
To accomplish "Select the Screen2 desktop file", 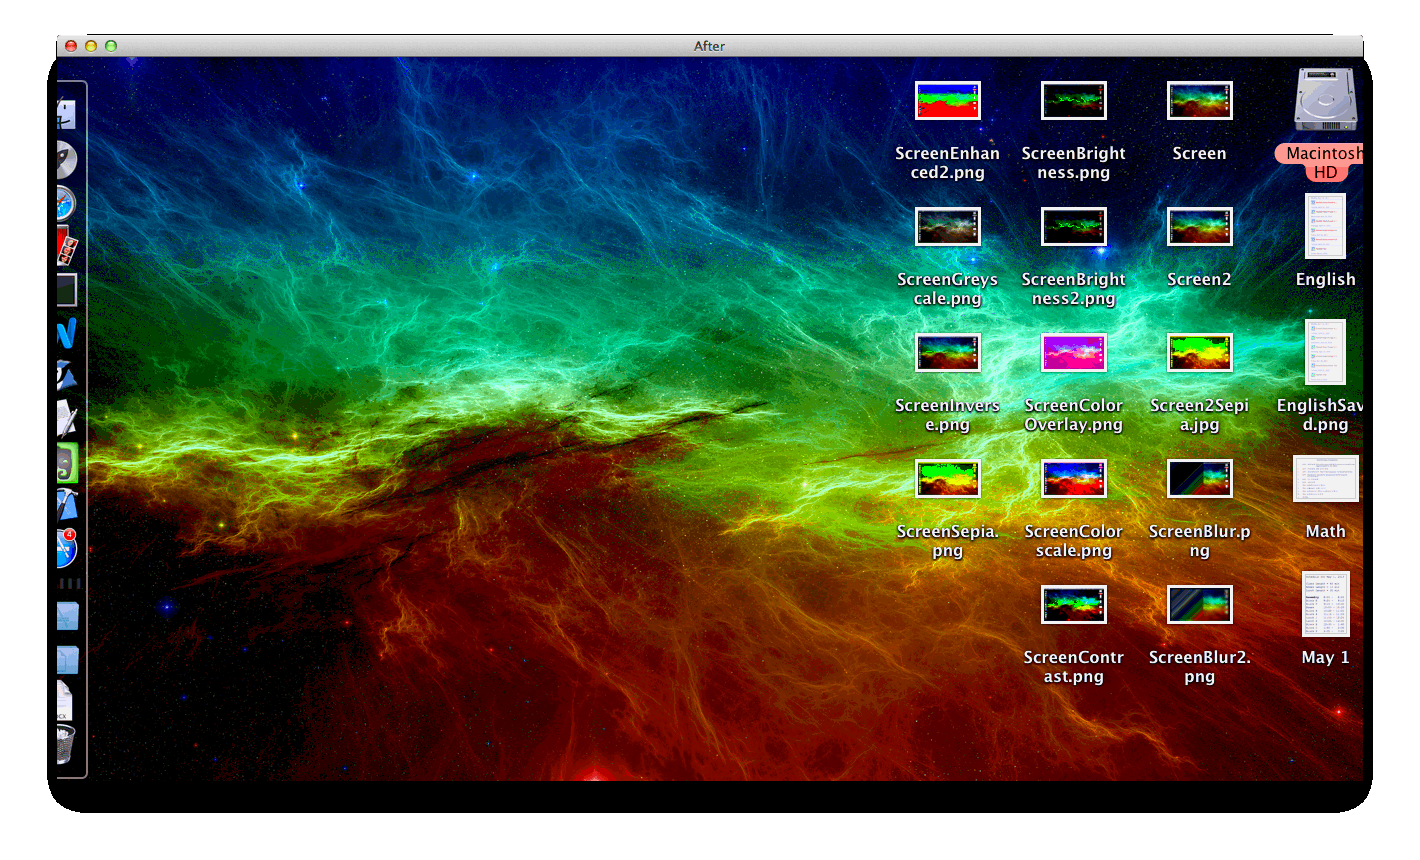I will [x=1199, y=226].
